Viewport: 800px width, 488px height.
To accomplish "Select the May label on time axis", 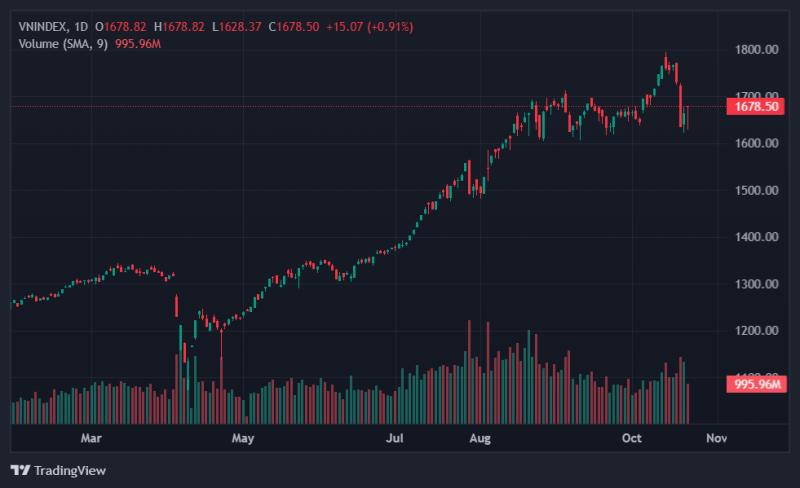I will 242,438.
